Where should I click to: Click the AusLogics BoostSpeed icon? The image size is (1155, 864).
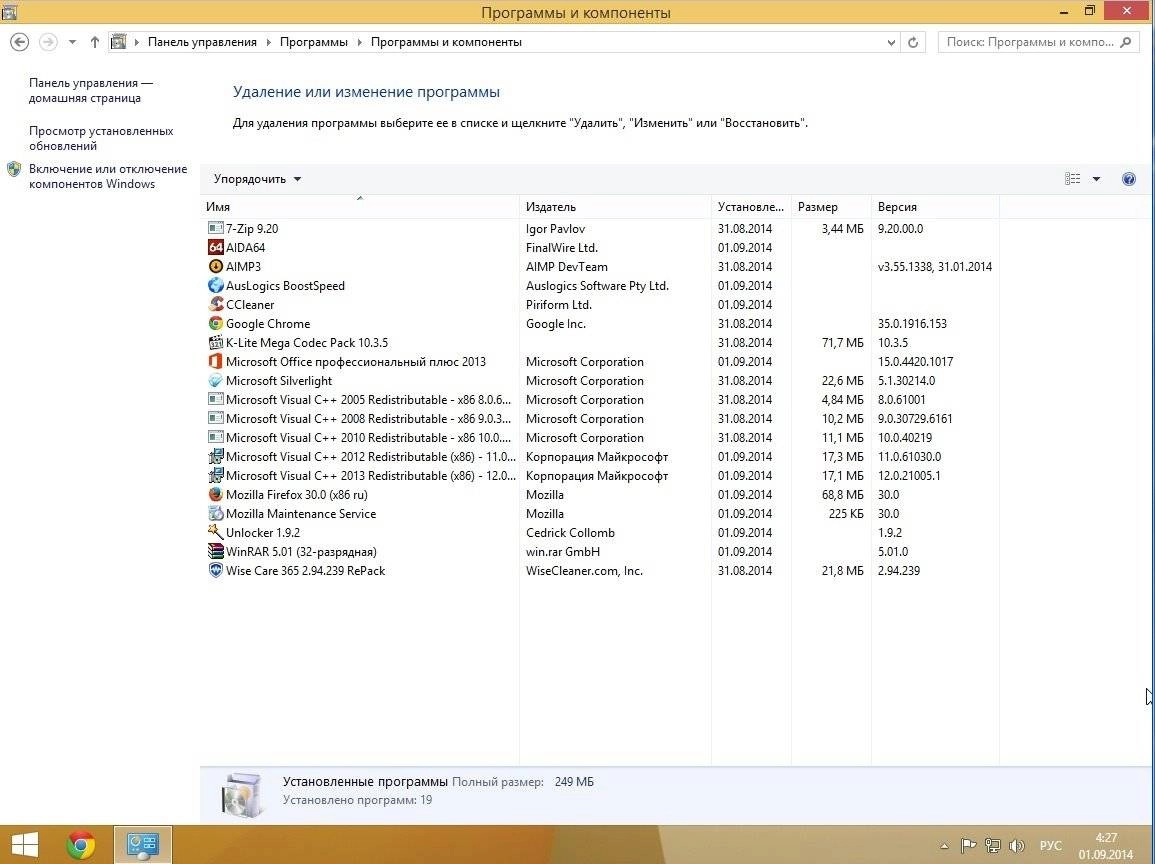[215, 285]
